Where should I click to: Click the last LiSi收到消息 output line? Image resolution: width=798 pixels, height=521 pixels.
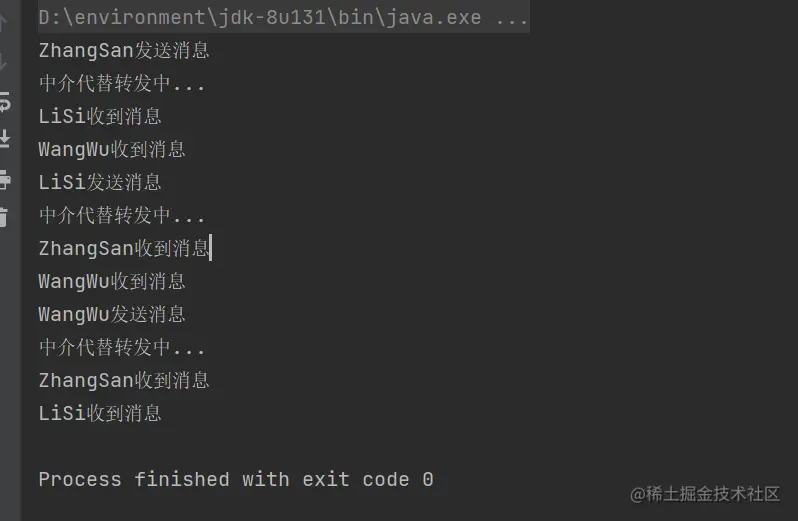click(100, 414)
